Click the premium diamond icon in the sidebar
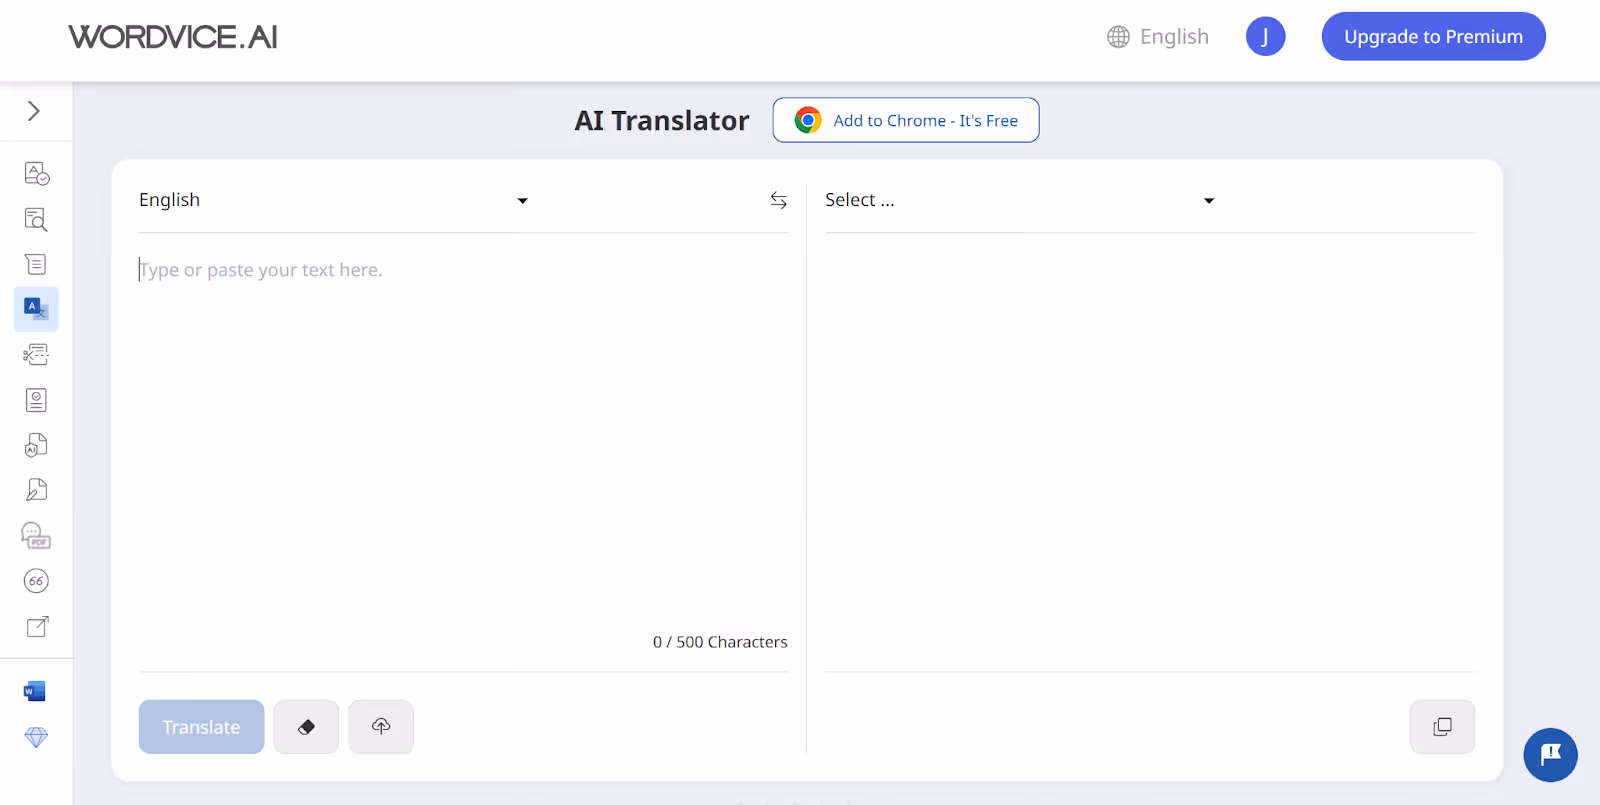This screenshot has width=1600, height=805. click(36, 737)
